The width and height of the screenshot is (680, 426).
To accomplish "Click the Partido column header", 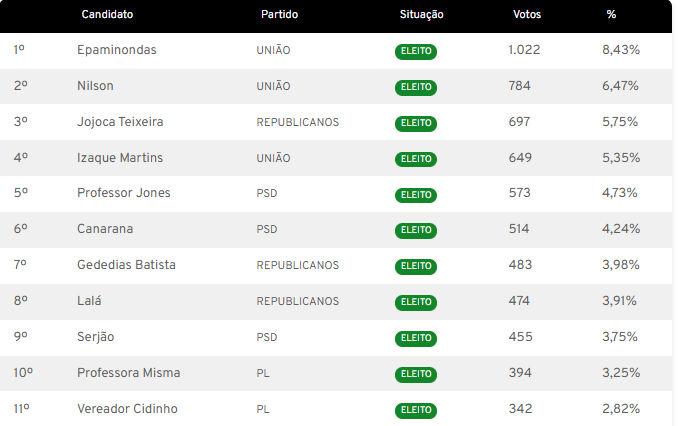I will 279,16.
